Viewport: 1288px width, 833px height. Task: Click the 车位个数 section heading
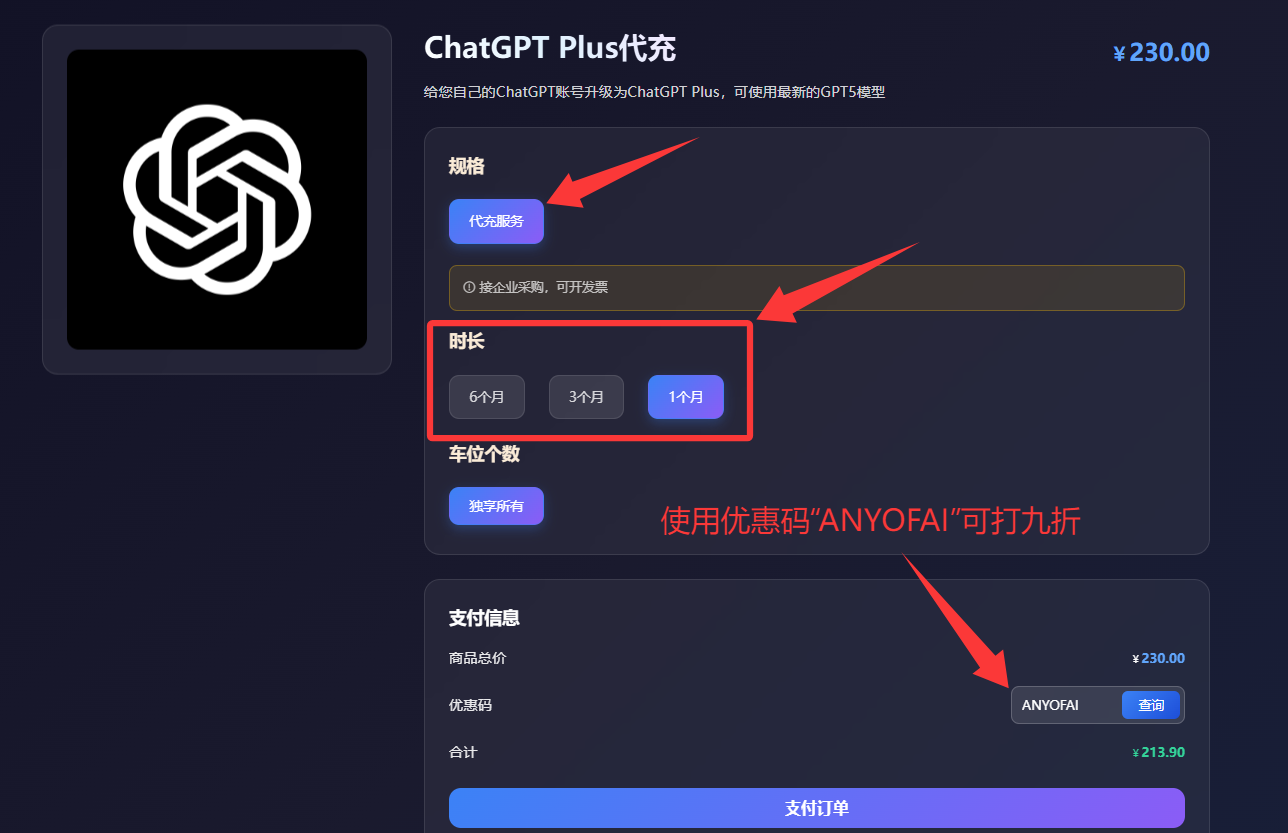tap(484, 454)
